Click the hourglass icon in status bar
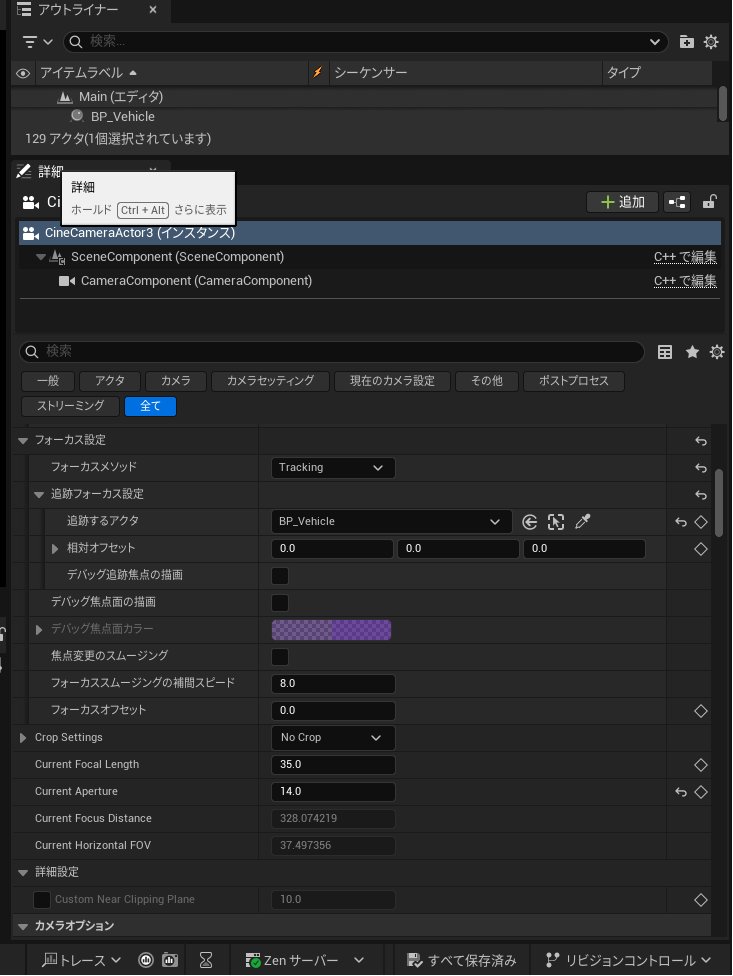This screenshot has height=976, width=733. pyautogui.click(x=206, y=960)
